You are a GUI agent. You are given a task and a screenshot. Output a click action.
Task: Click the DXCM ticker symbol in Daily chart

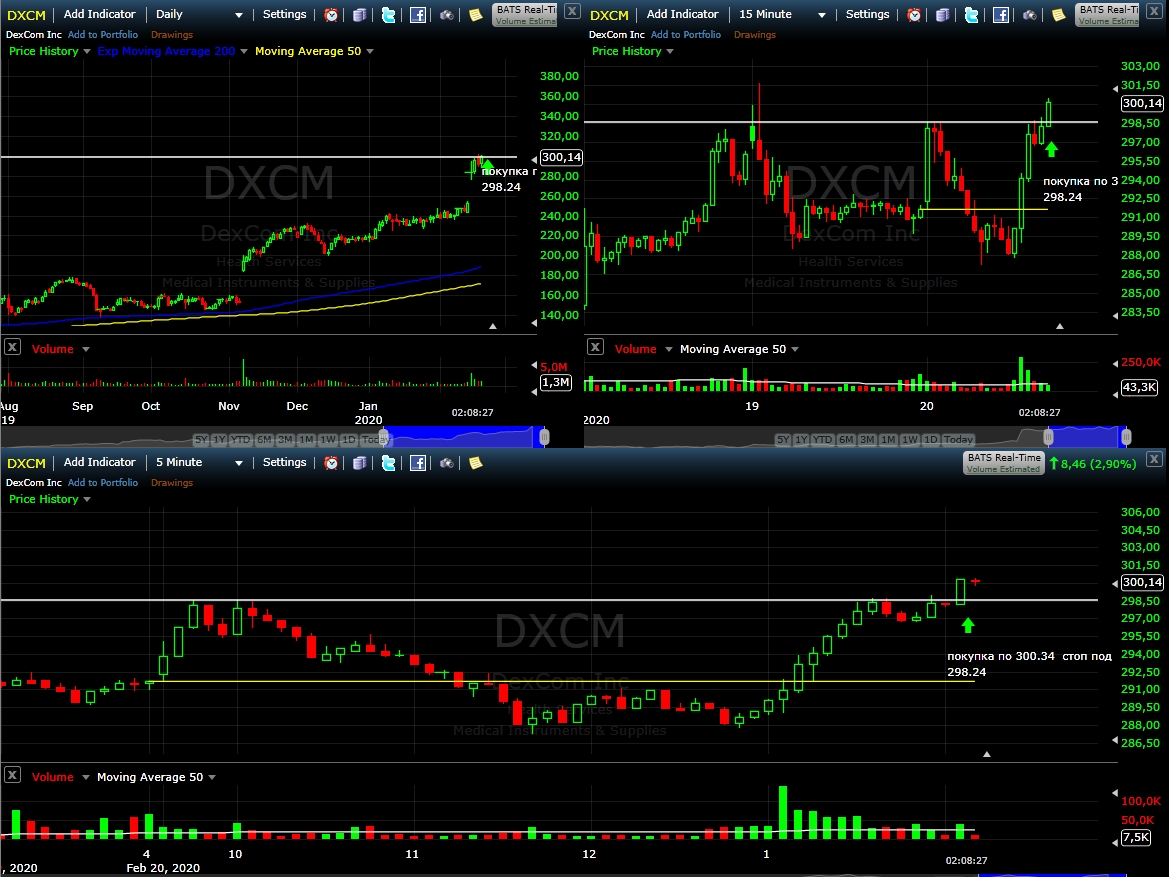(x=26, y=15)
